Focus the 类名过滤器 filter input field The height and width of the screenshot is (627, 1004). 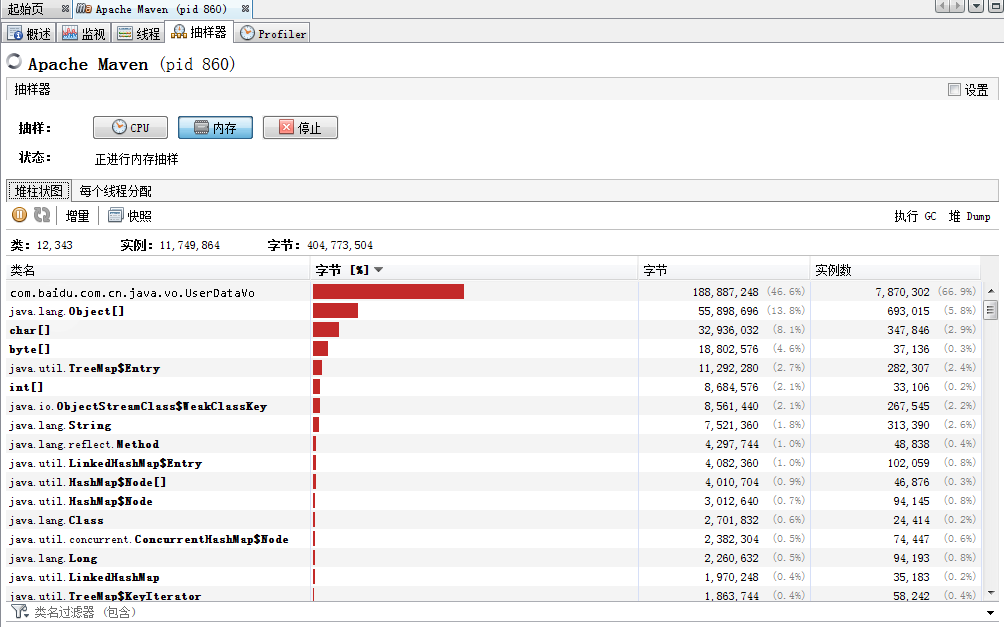tap(506, 612)
